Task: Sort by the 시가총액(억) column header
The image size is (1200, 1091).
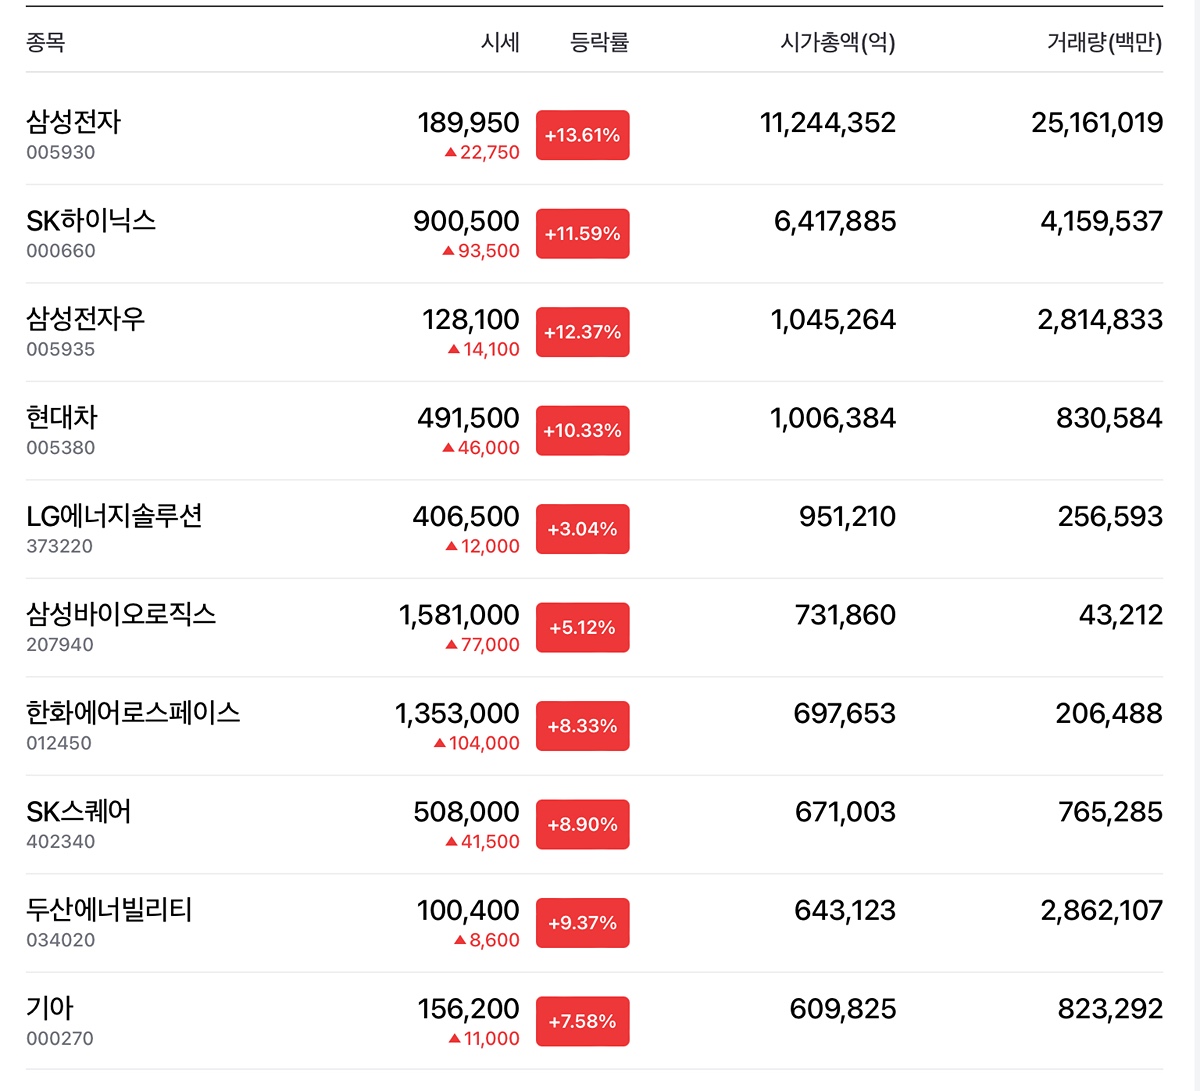Action: pos(837,42)
